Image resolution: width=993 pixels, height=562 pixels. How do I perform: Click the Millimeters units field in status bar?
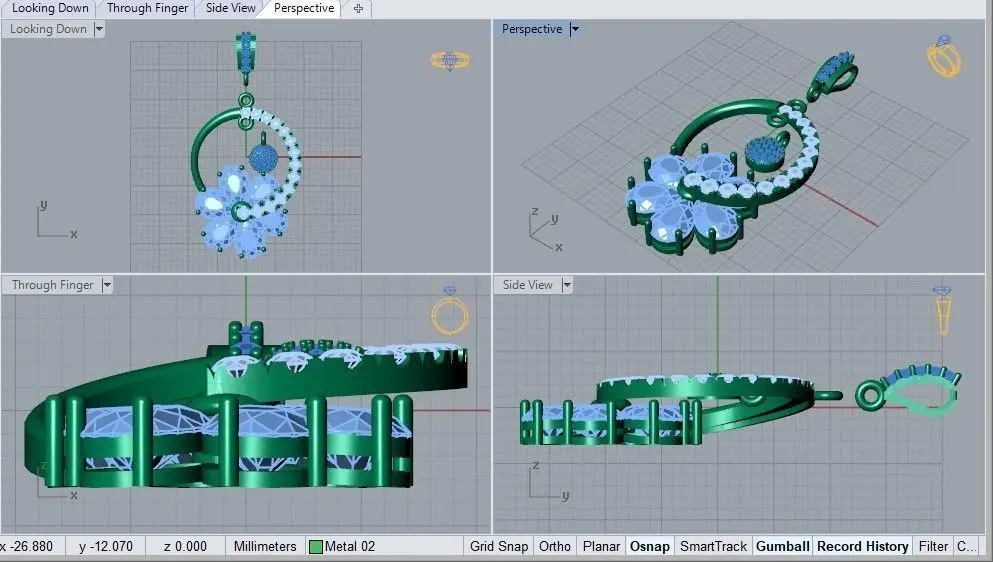pyautogui.click(x=265, y=546)
